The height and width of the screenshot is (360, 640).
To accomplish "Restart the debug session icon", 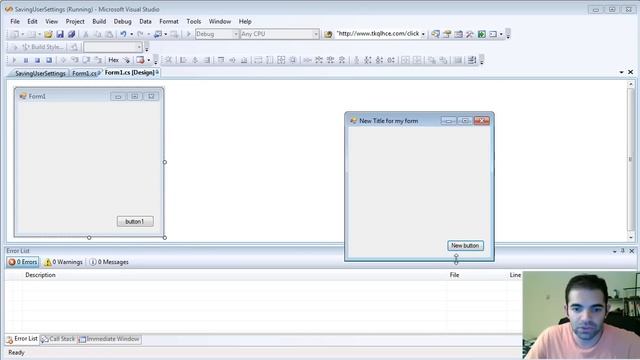I will click(49, 60).
